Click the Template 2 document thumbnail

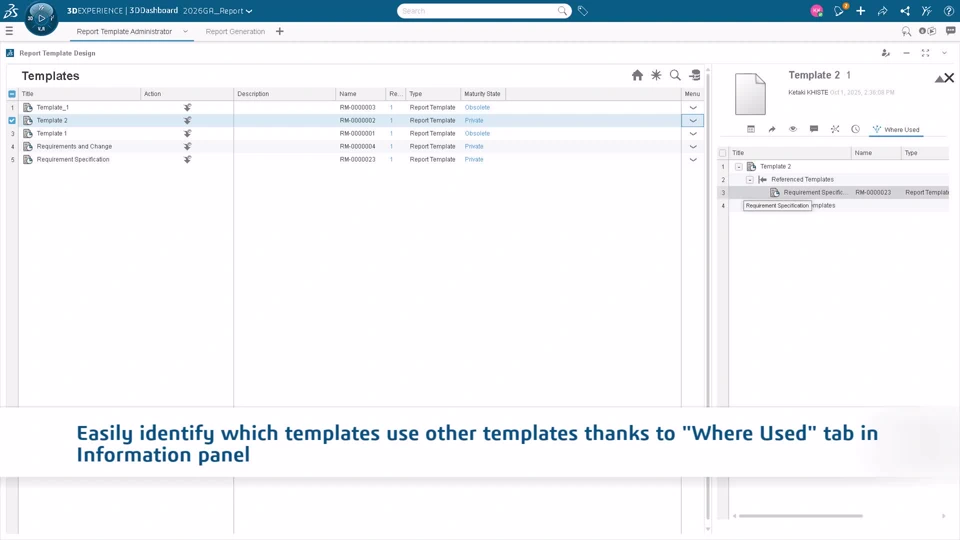(750, 94)
